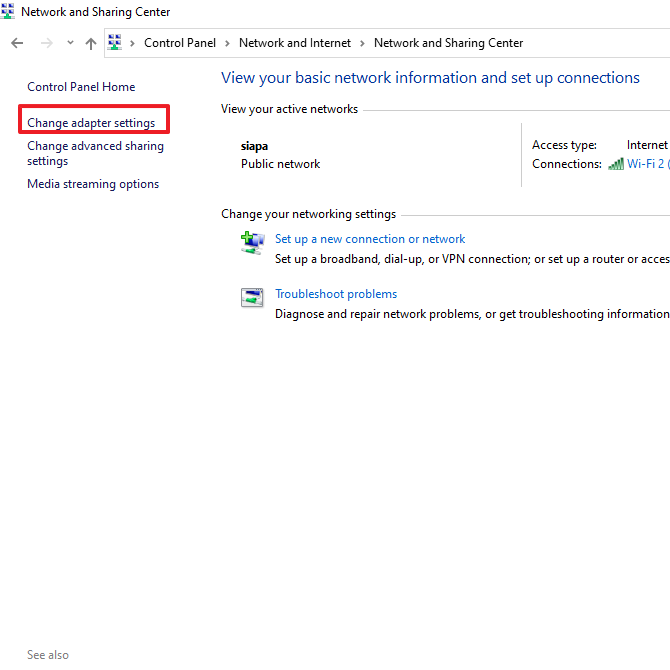Click the Control Panel icon in address bar
The width and height of the screenshot is (670, 670).
[115, 43]
